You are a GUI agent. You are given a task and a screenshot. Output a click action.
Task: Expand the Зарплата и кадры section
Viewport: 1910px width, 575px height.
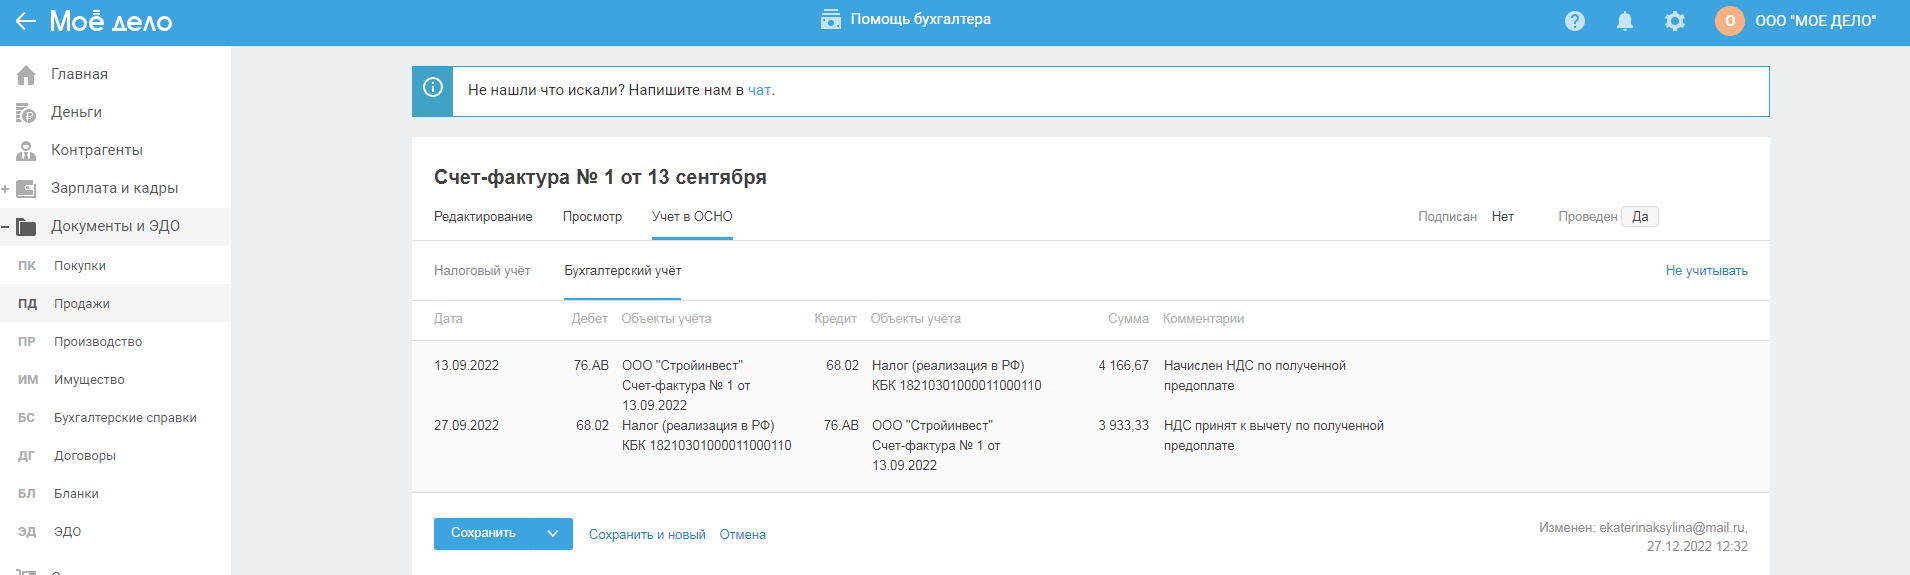(x=6, y=189)
